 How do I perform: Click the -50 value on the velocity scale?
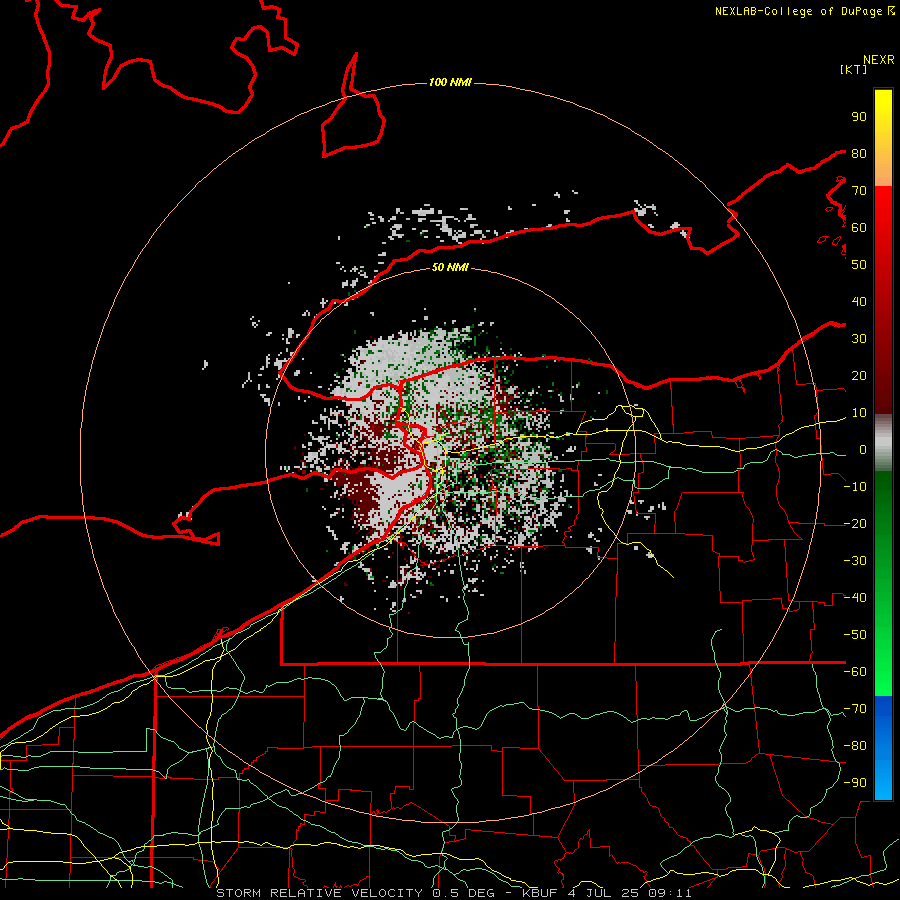(855, 635)
